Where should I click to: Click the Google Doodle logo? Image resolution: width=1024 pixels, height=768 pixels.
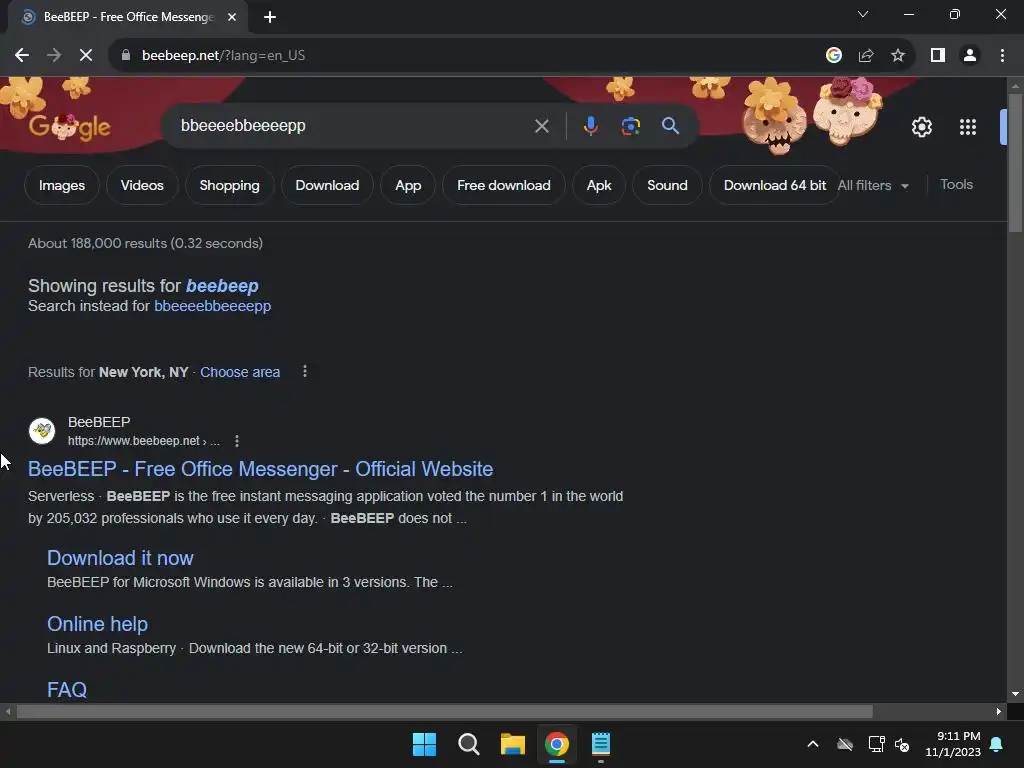tap(70, 127)
